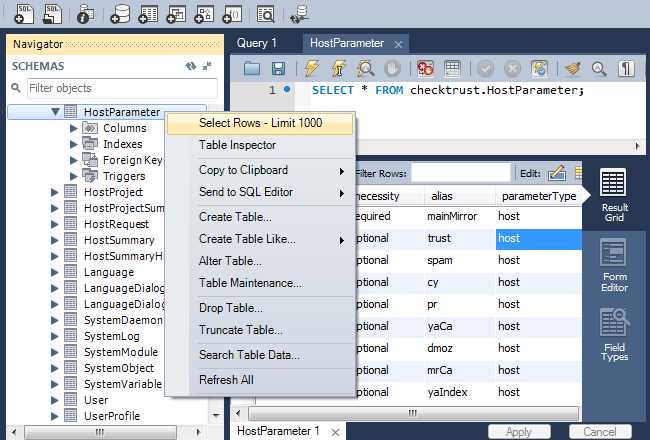Toggle the autocommit mode icon
This screenshot has width=650, height=440.
point(539,69)
